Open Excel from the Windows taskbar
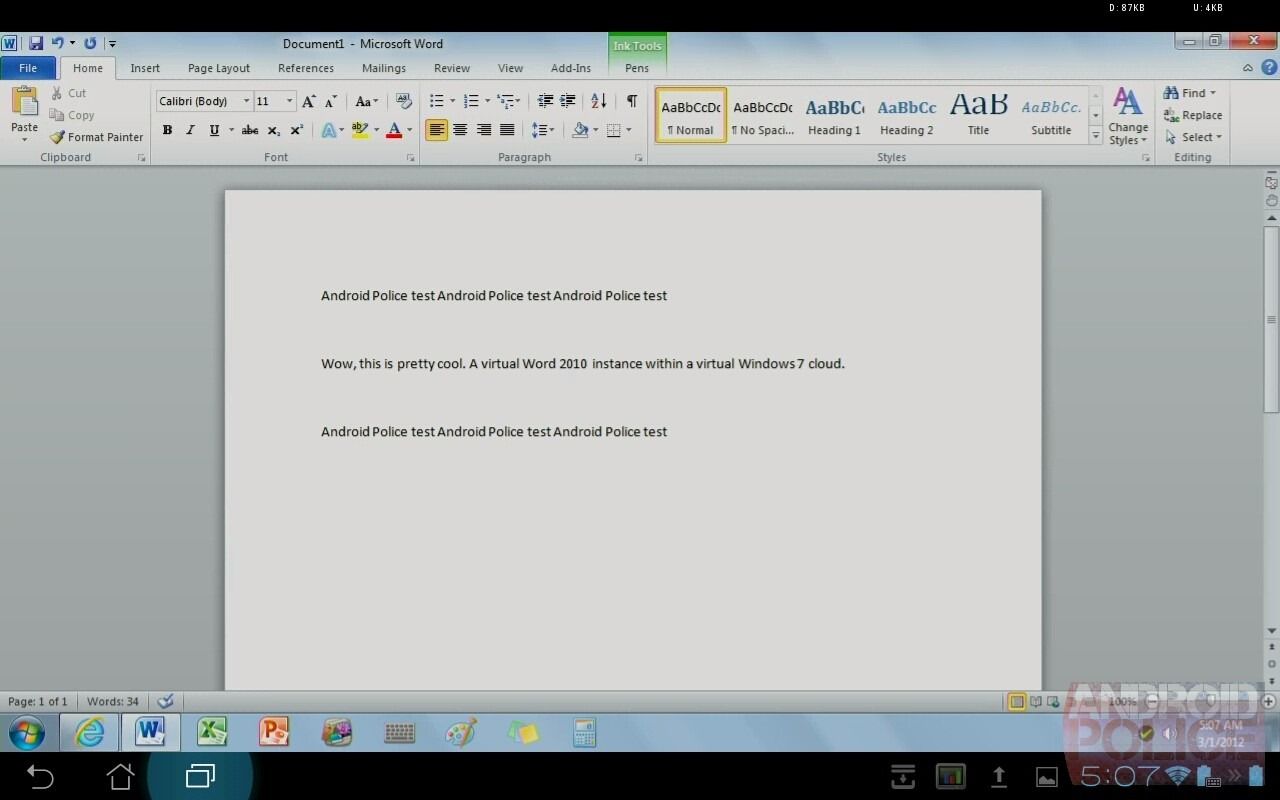The height and width of the screenshot is (800, 1280). click(x=212, y=732)
